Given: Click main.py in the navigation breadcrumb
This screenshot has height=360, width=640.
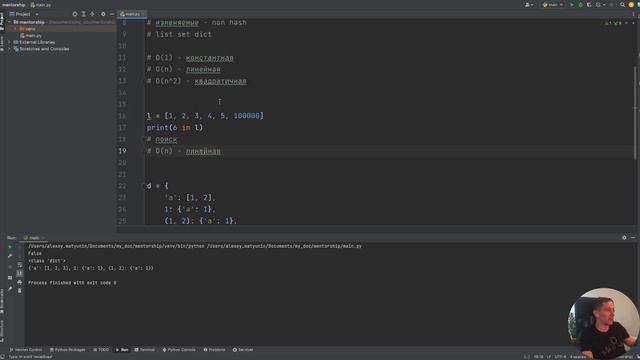Looking at the screenshot, I should coord(41,5).
